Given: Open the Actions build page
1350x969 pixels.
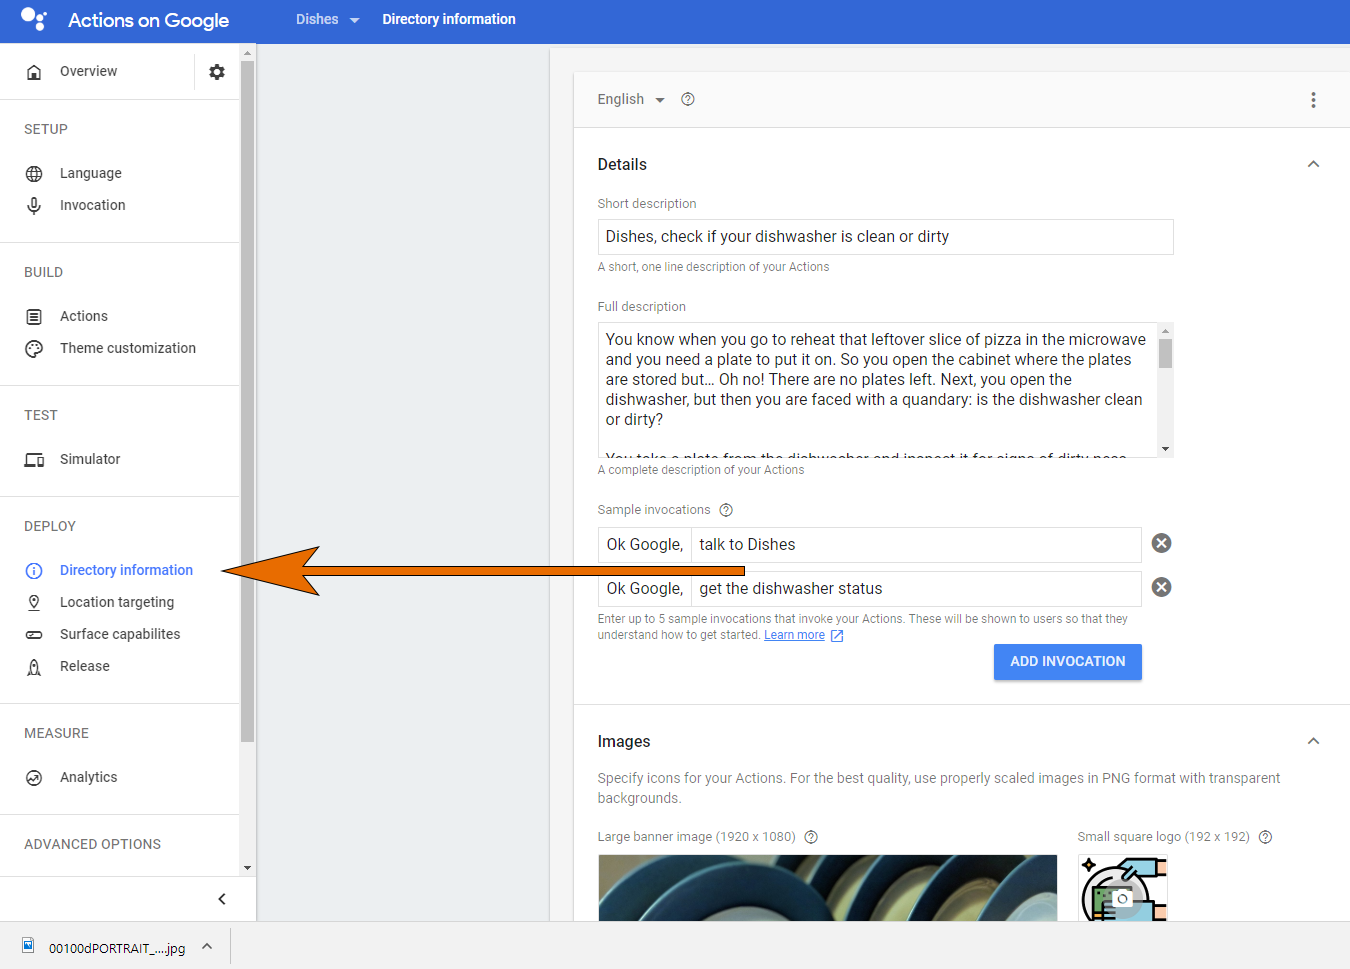Looking at the screenshot, I should point(83,317).
